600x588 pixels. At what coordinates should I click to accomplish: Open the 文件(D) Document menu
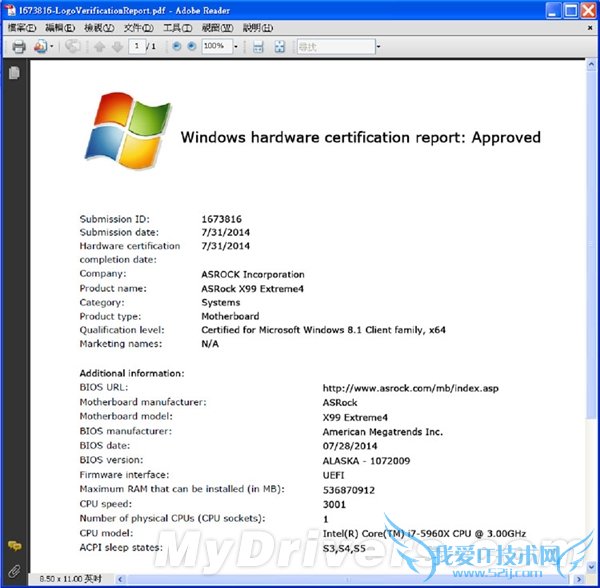pos(139,28)
